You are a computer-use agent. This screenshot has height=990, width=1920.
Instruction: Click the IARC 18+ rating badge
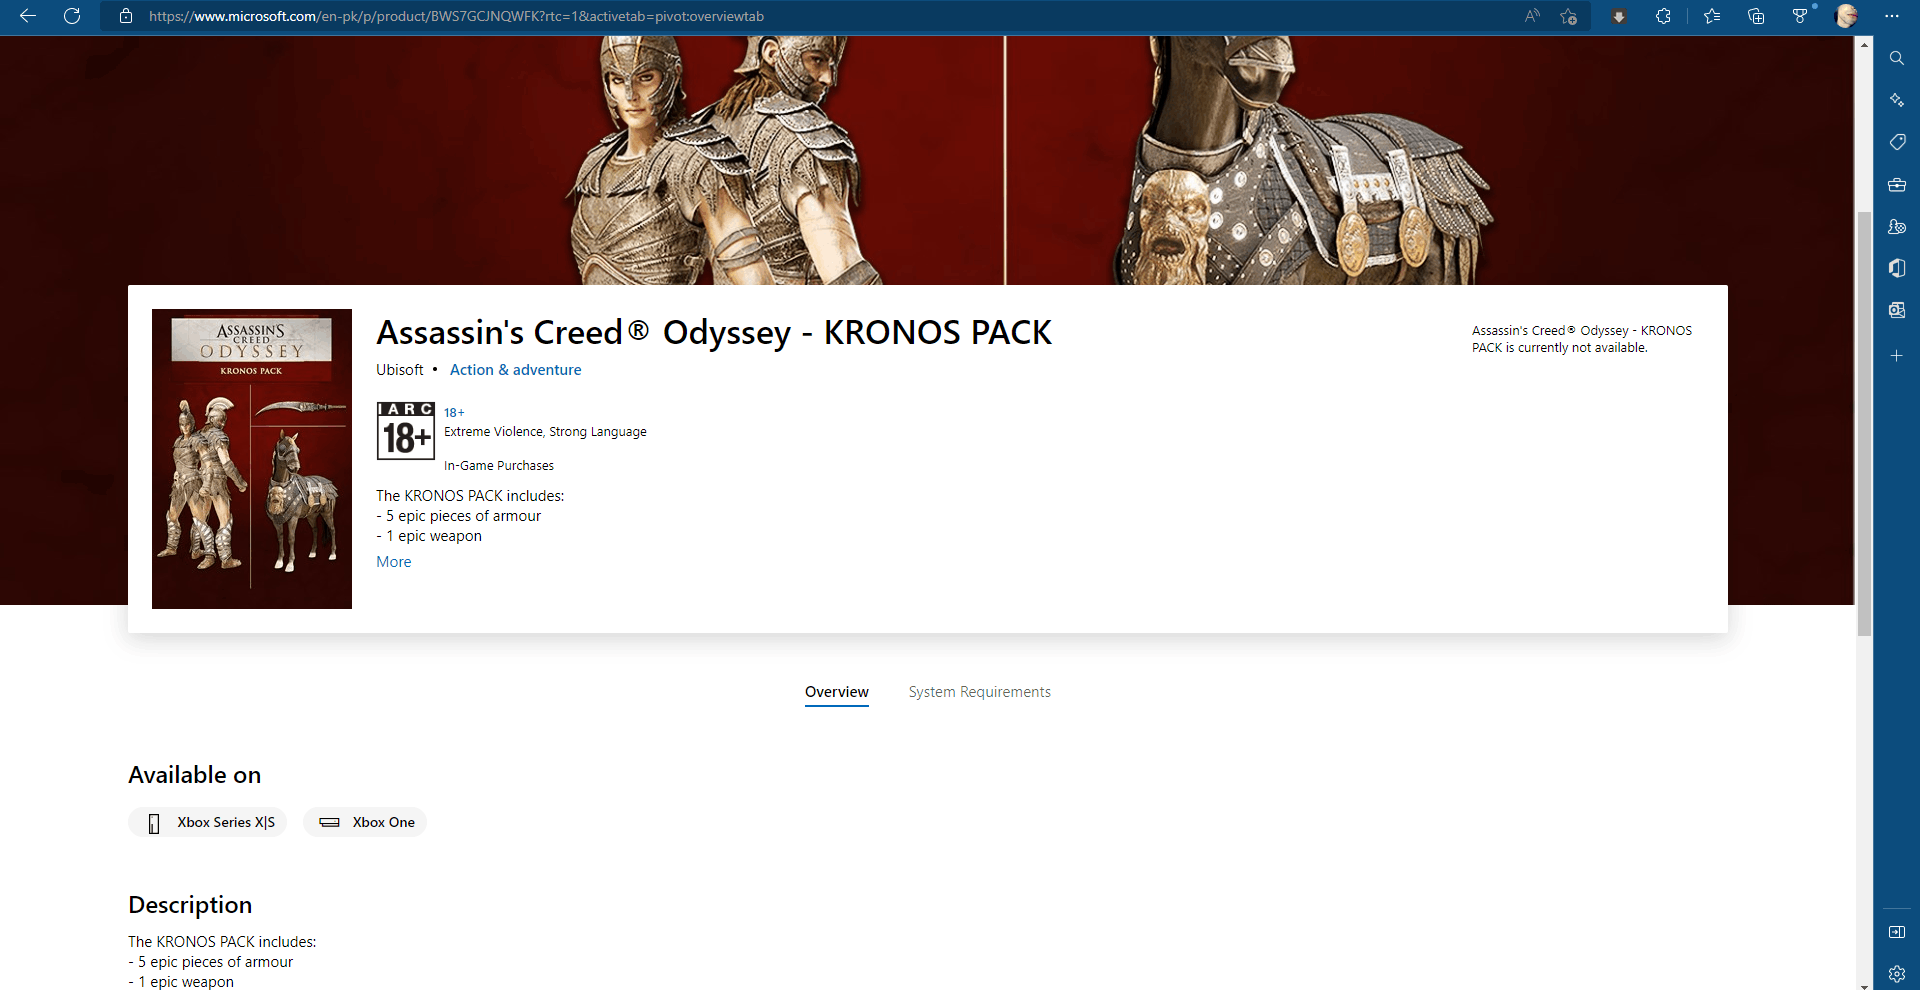tap(405, 431)
